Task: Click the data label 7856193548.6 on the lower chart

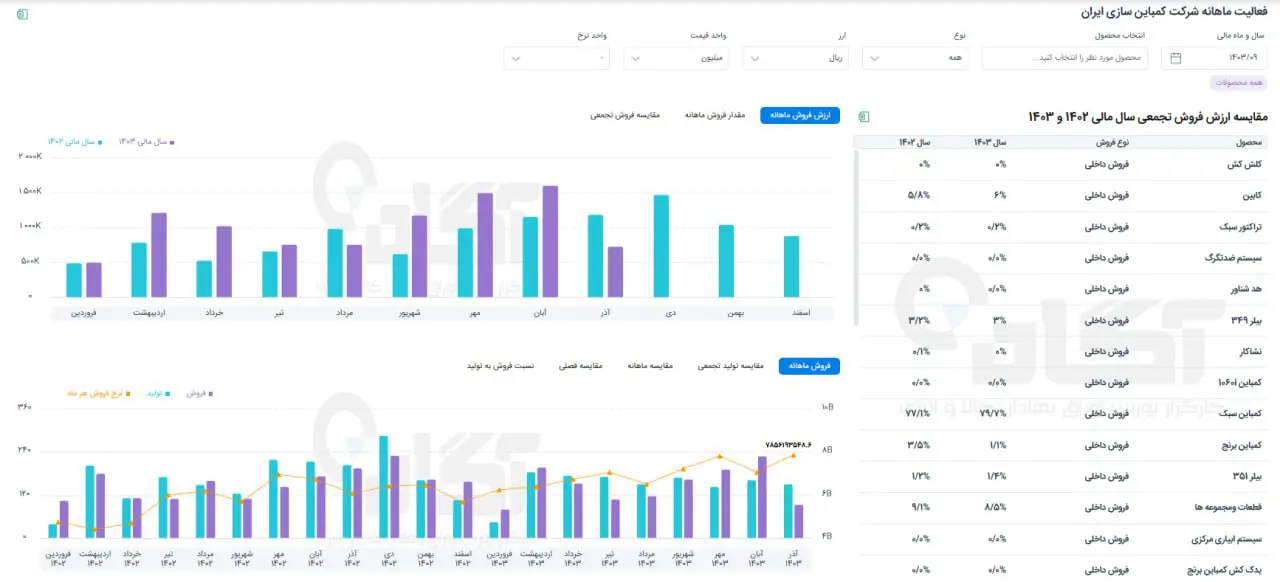Action: click(788, 444)
